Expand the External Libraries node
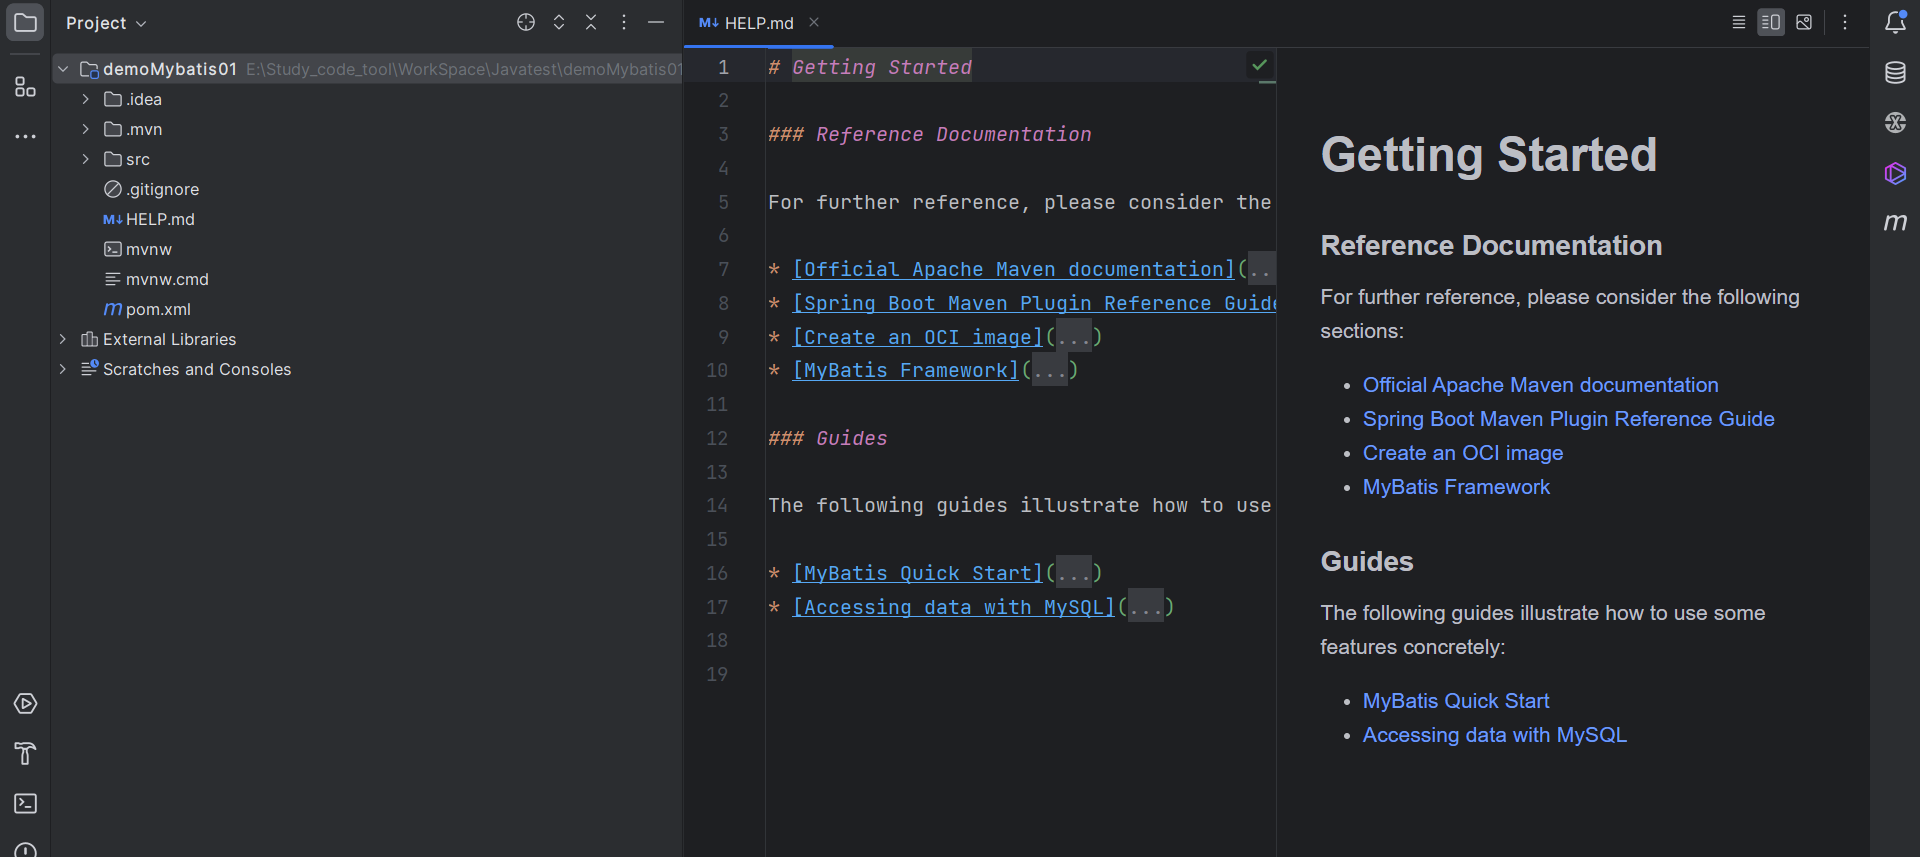1920x857 pixels. tap(63, 339)
